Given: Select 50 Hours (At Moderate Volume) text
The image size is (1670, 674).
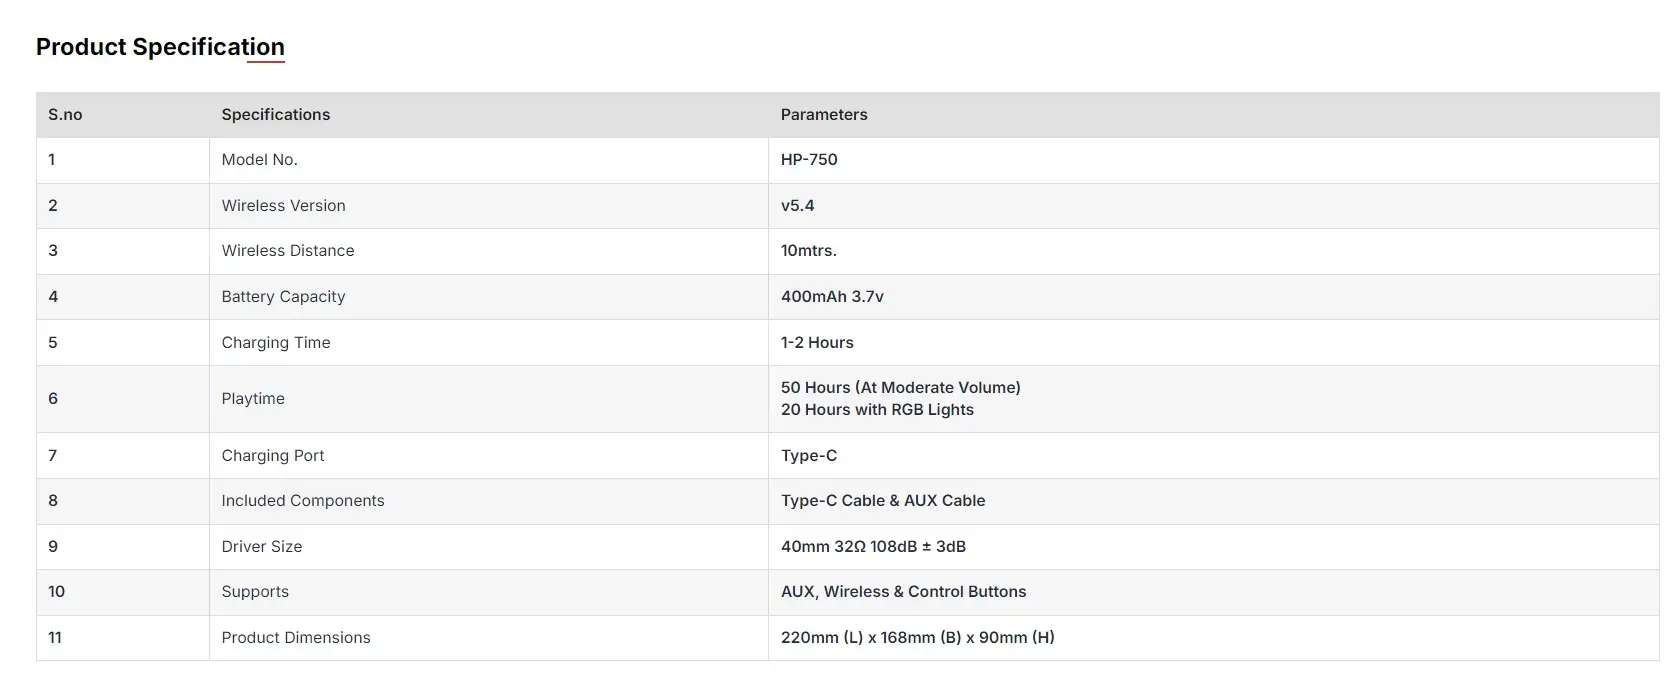Looking at the screenshot, I should coord(901,388).
